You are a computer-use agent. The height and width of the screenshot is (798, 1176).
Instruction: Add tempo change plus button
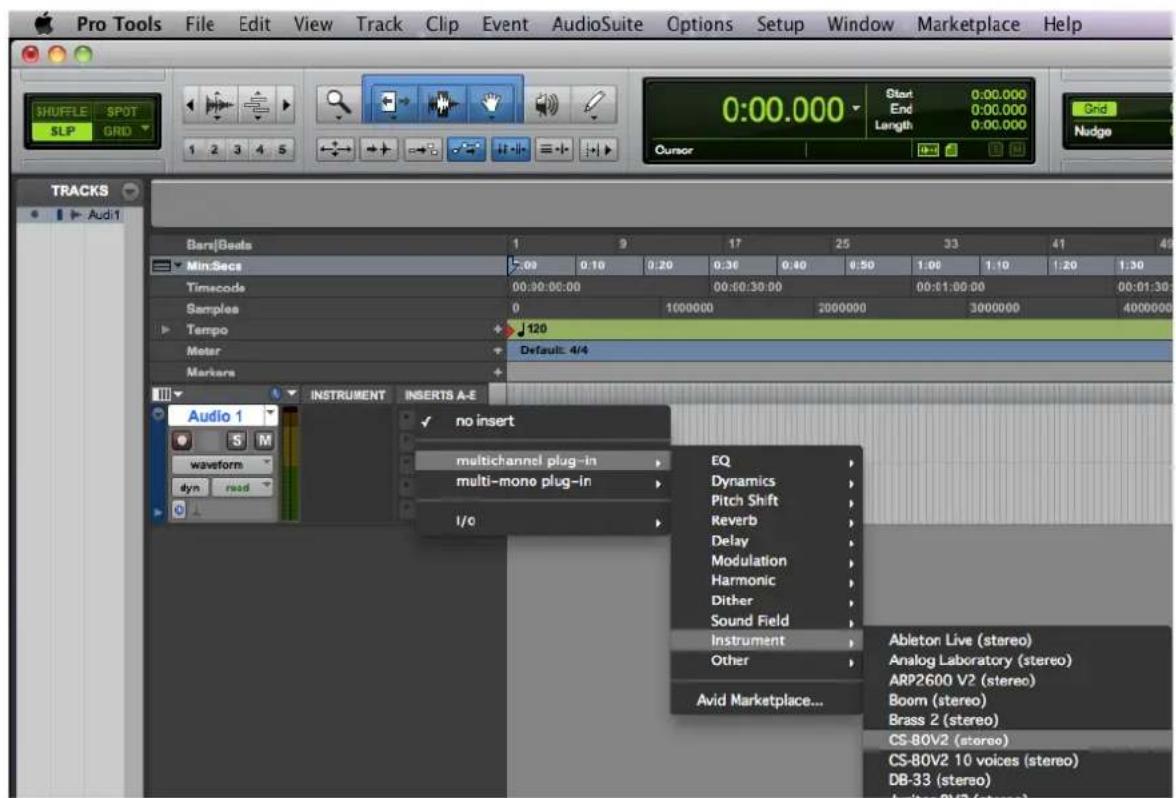(497, 329)
